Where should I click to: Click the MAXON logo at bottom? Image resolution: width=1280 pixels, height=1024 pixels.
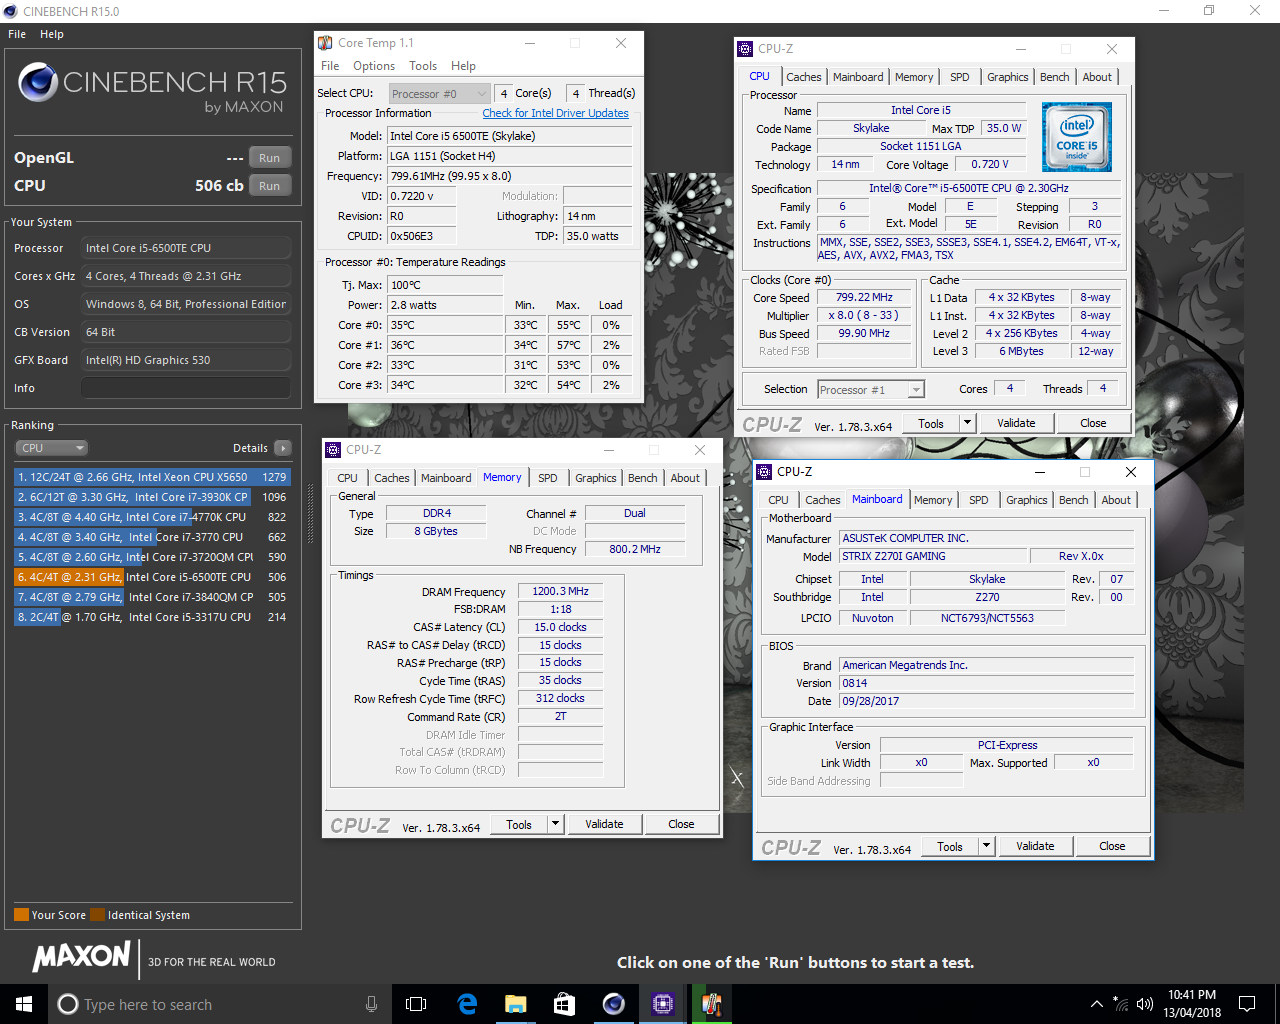click(82, 957)
